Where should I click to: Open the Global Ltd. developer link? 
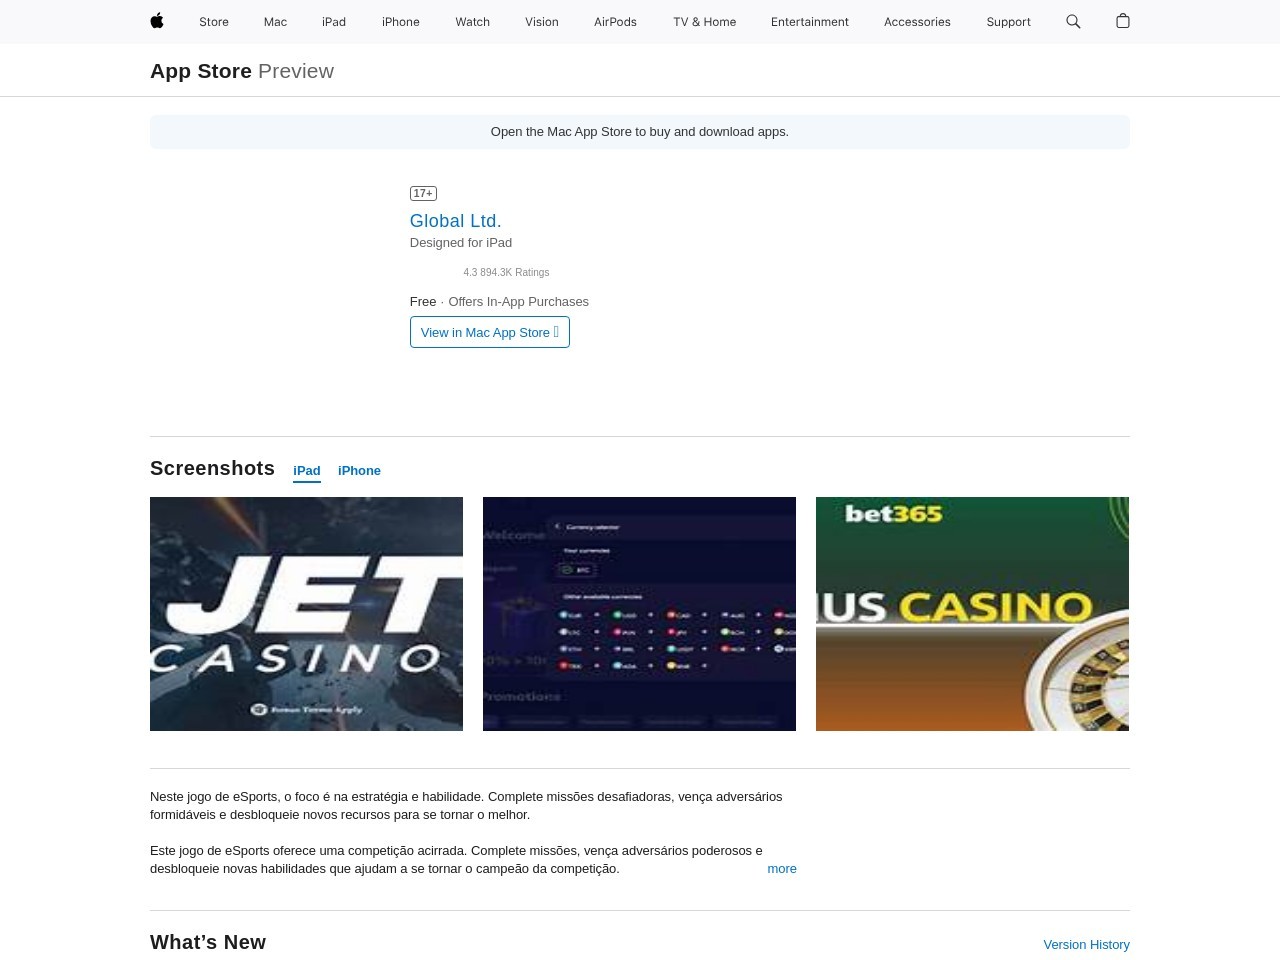(x=455, y=221)
